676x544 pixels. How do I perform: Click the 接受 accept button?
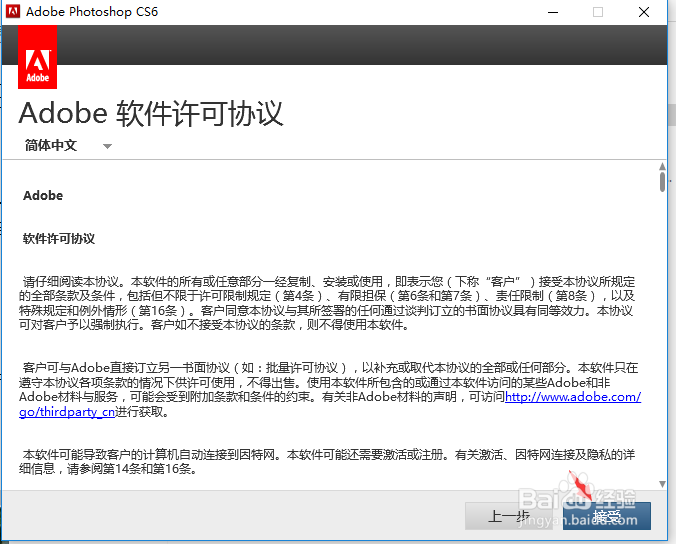point(607,516)
